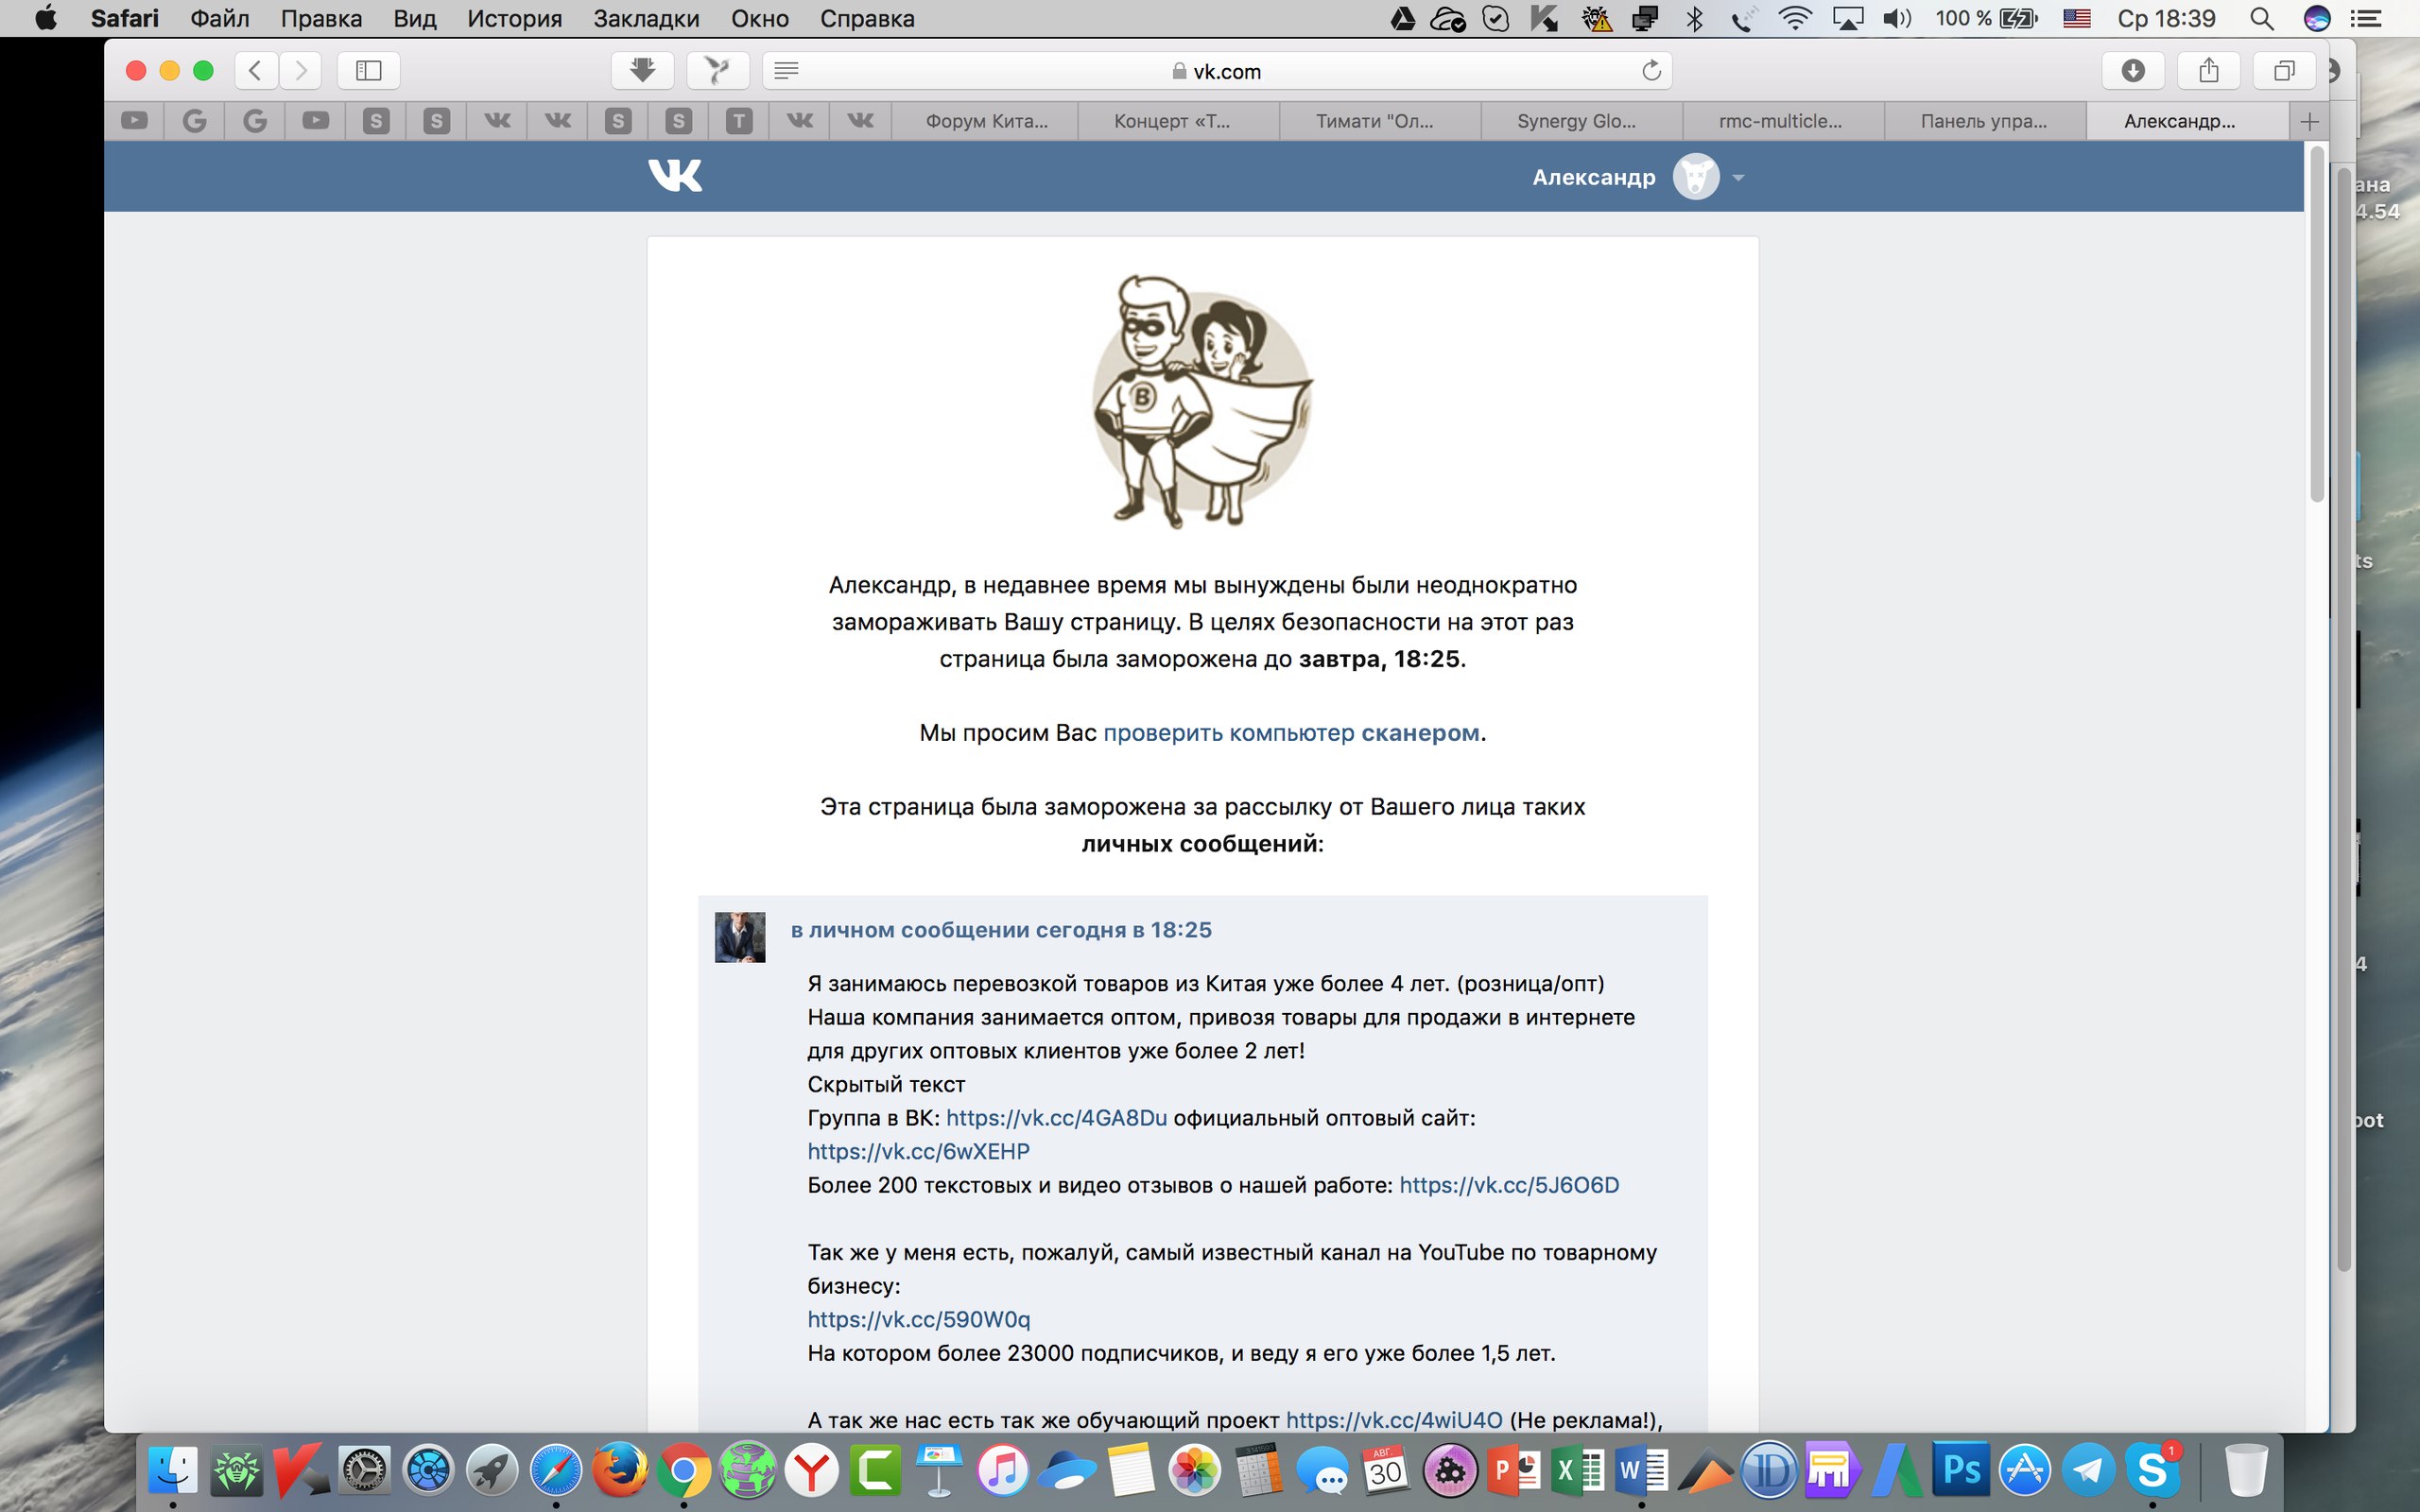Open Yandex Browser in the Dock
The width and height of the screenshot is (2420, 1512).
point(811,1470)
